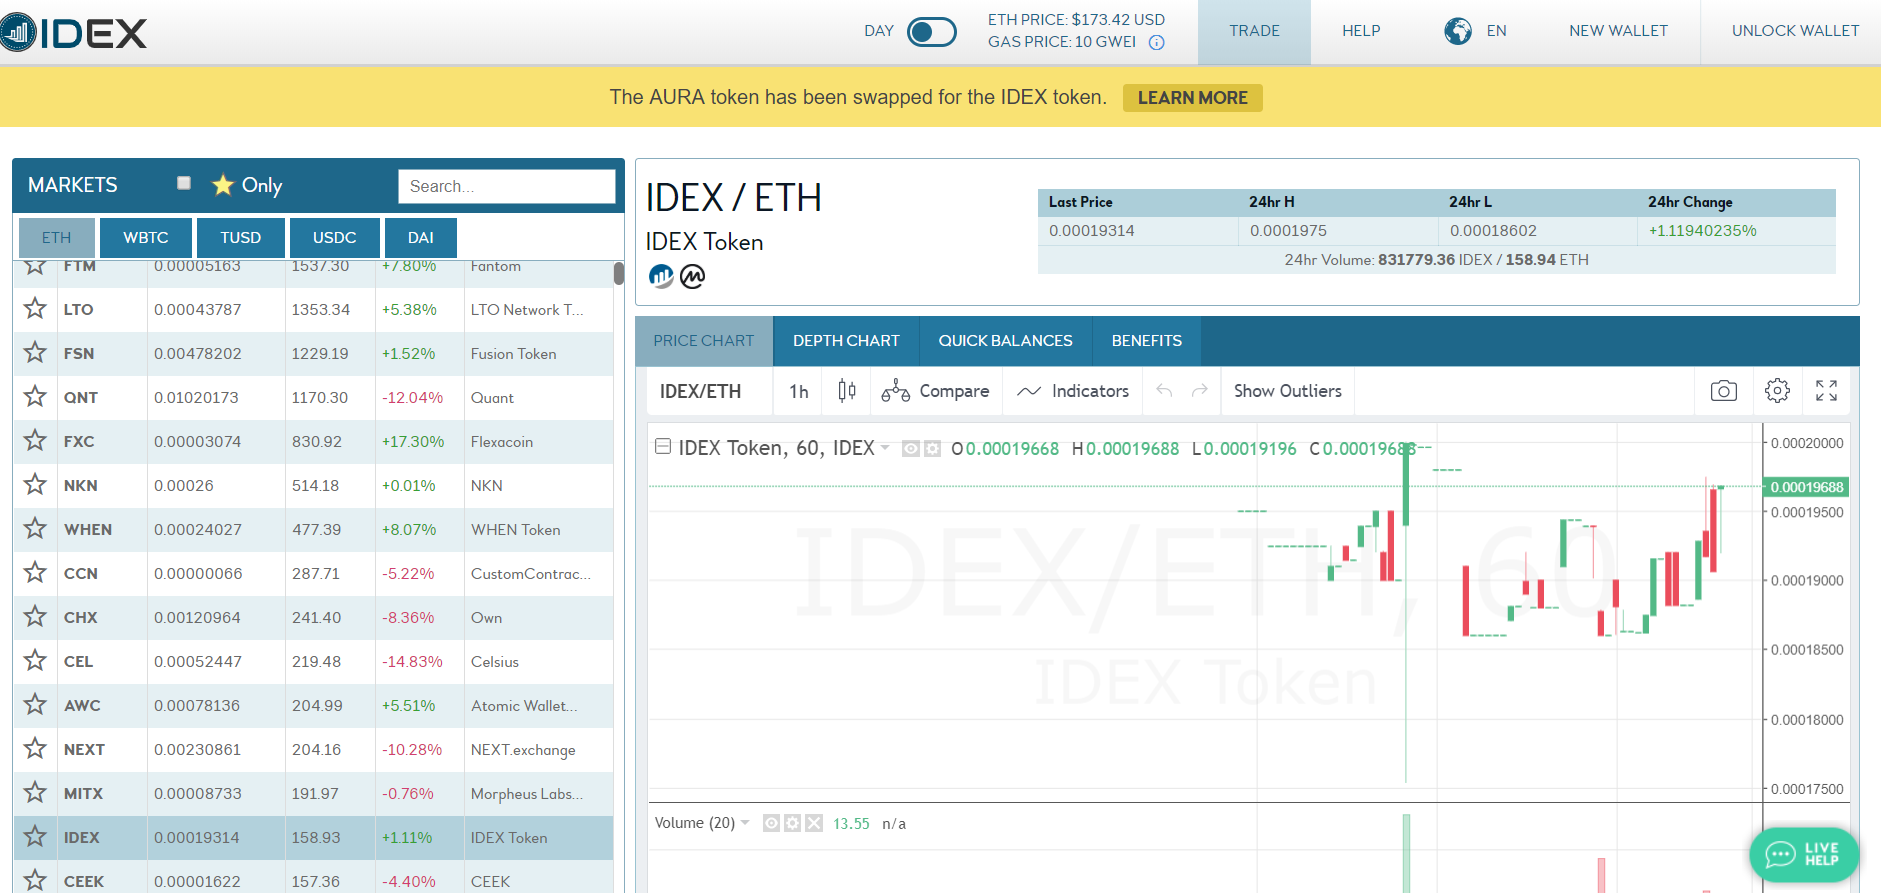Favorite the MITX market star
This screenshot has height=893, width=1881.
[x=35, y=793]
